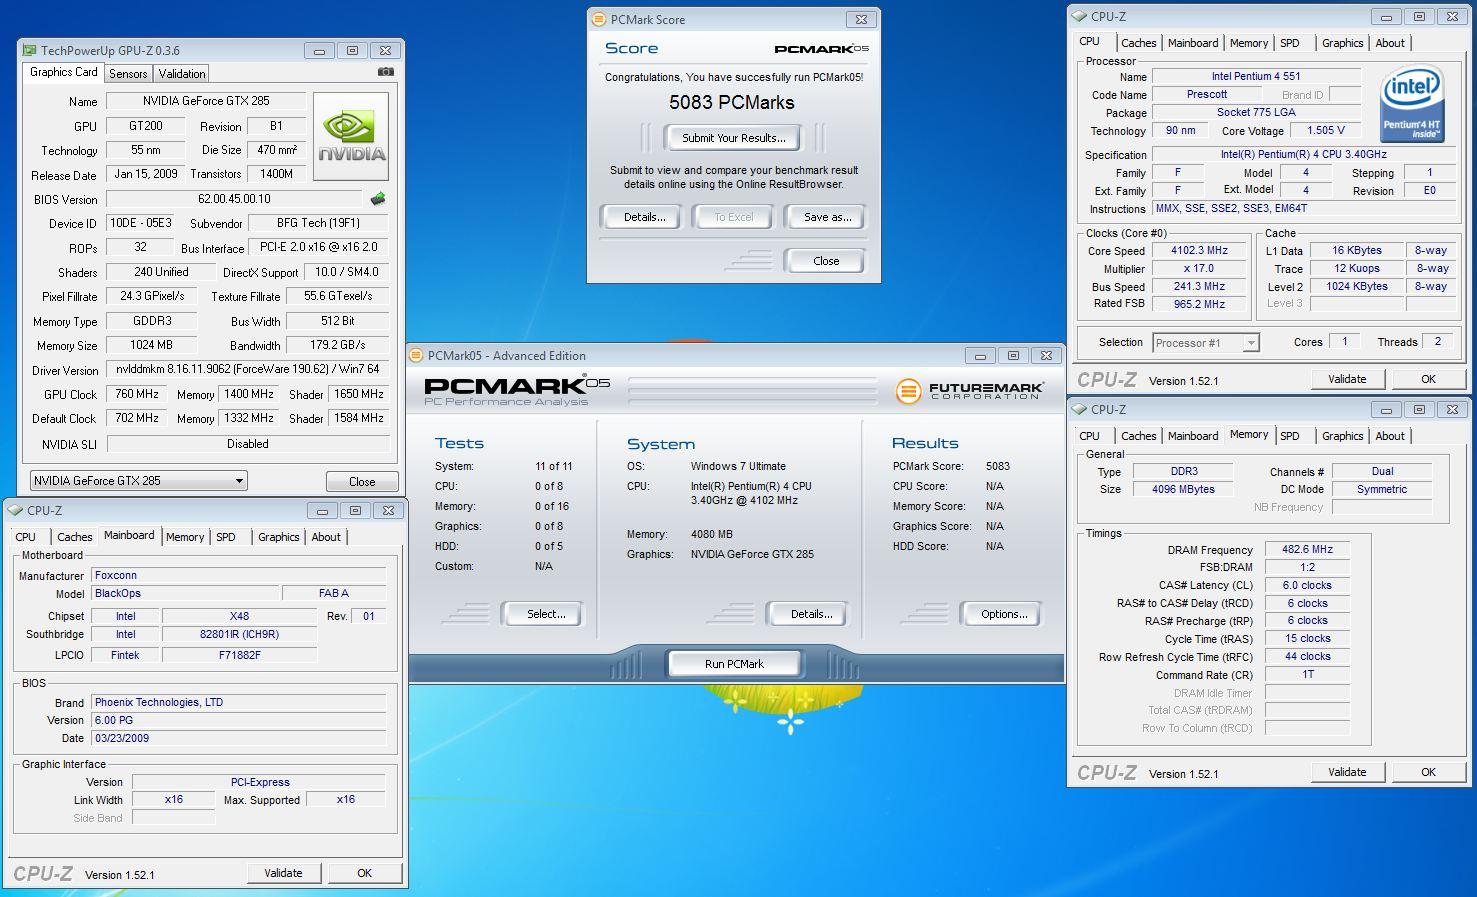1477x897 pixels.
Task: Click the PCMark Score value 5083 under Results
Action: click(997, 466)
